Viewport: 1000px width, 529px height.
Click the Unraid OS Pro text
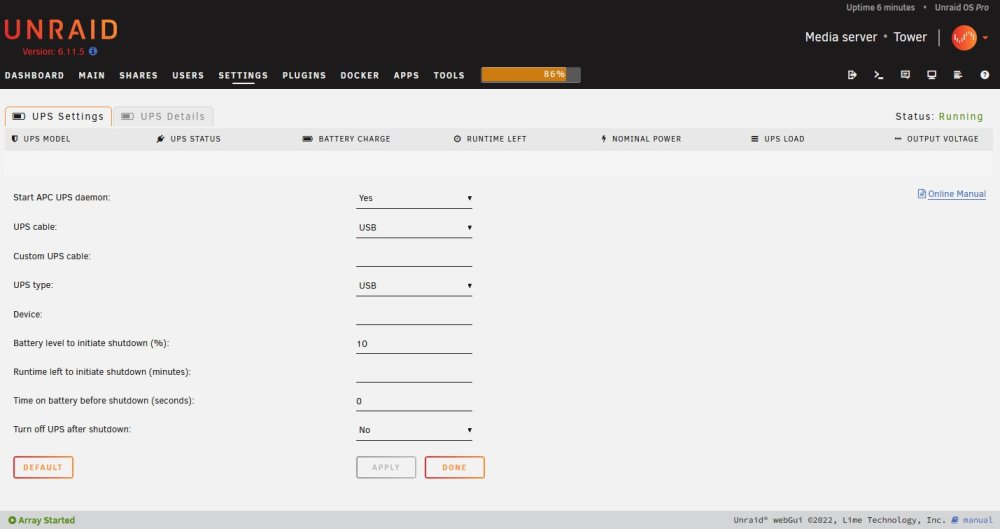click(962, 8)
